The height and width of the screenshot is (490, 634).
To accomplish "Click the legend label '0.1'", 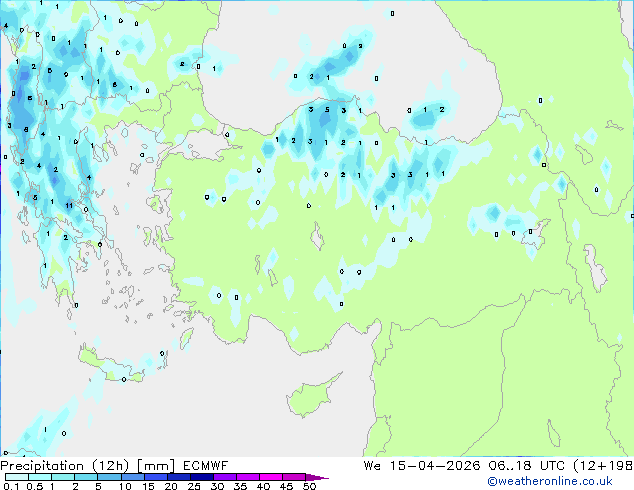I will 11,486.
